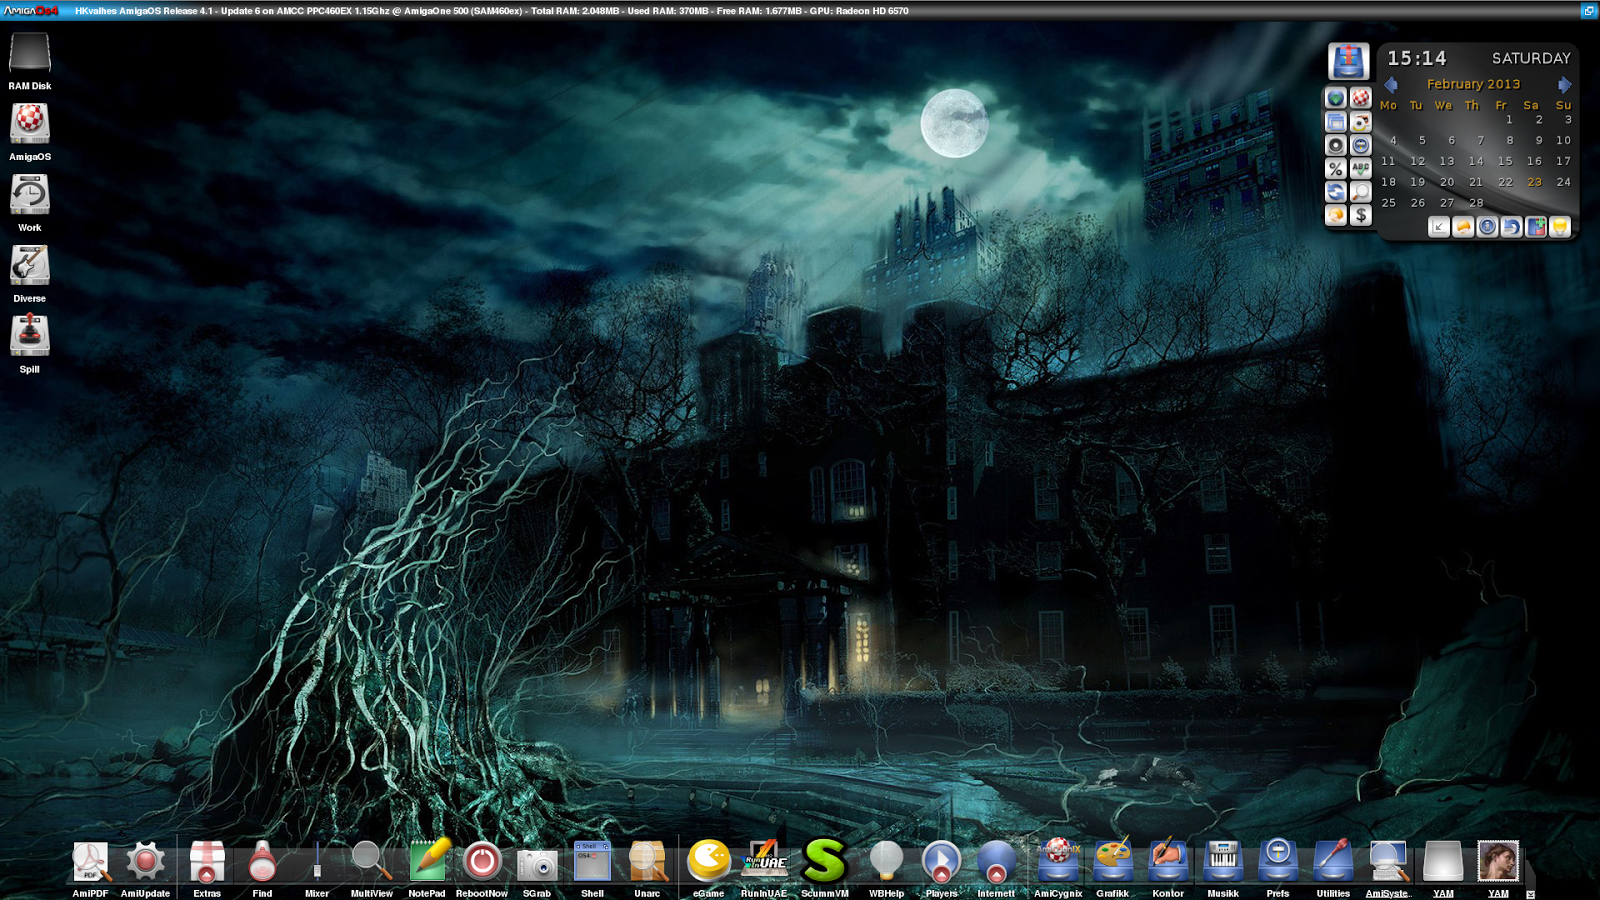
Task: Click the info button under calendar
Action: pyautogui.click(x=1487, y=227)
